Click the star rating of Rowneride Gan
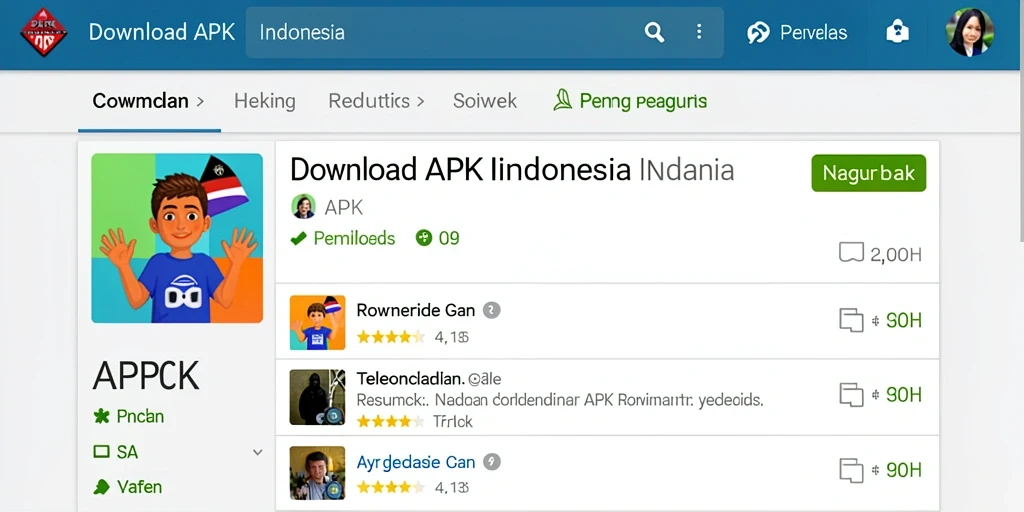 point(392,337)
